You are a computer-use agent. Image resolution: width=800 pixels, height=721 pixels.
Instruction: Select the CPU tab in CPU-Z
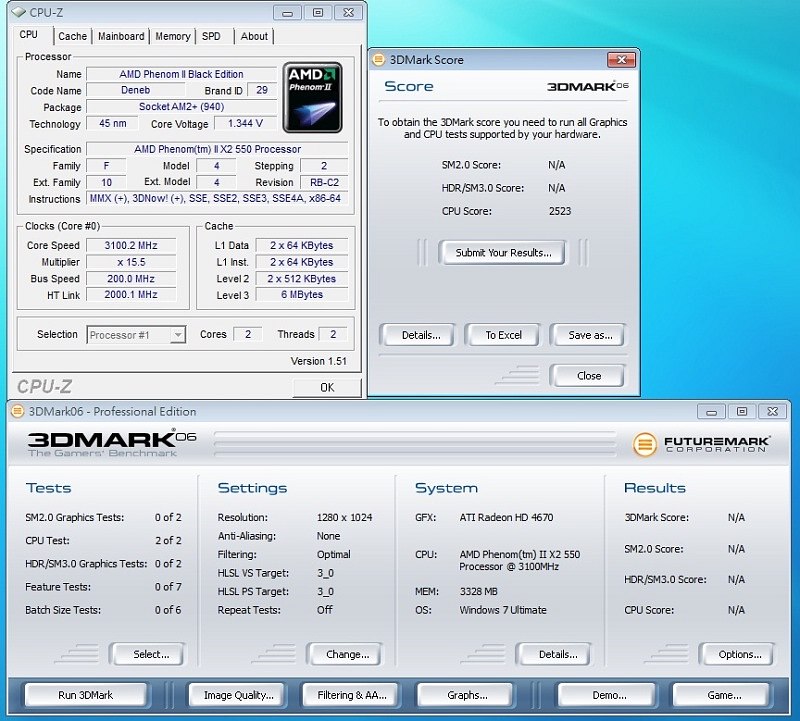point(29,35)
